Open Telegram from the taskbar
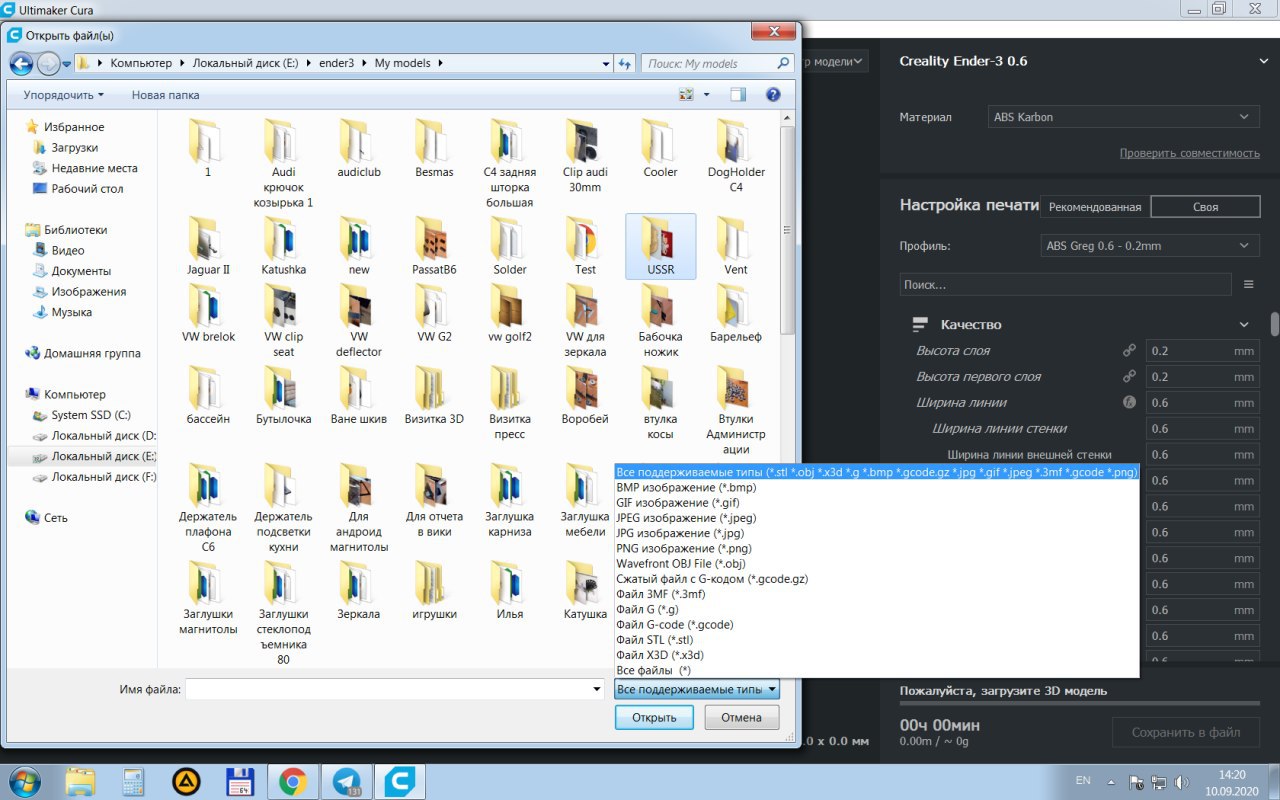The height and width of the screenshot is (800, 1280). pos(348,781)
